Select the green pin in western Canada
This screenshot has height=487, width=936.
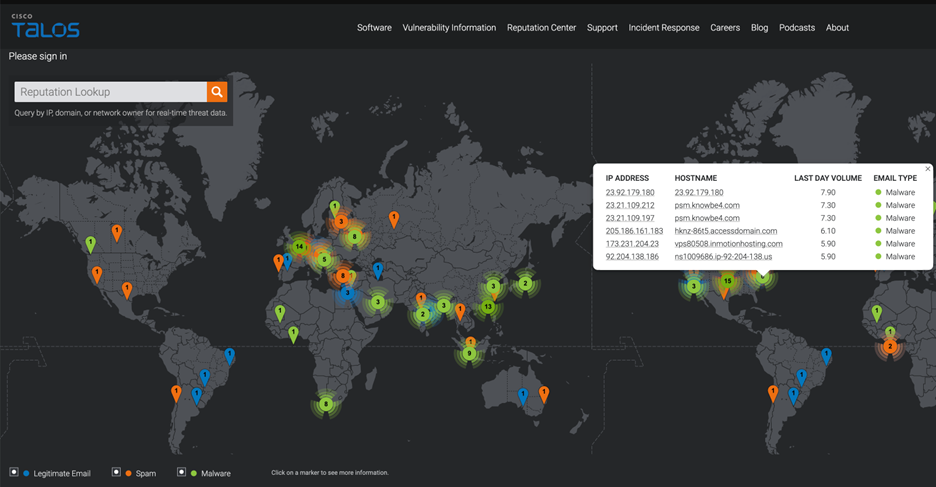click(90, 244)
